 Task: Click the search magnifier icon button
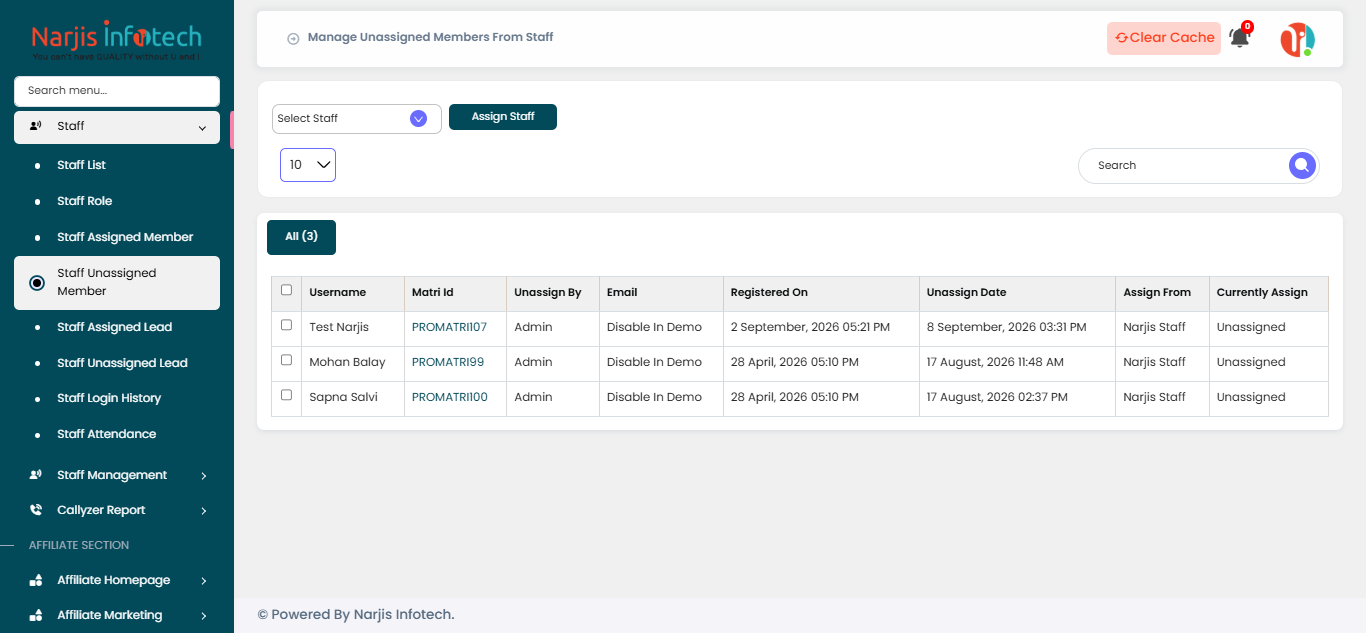click(x=1302, y=165)
